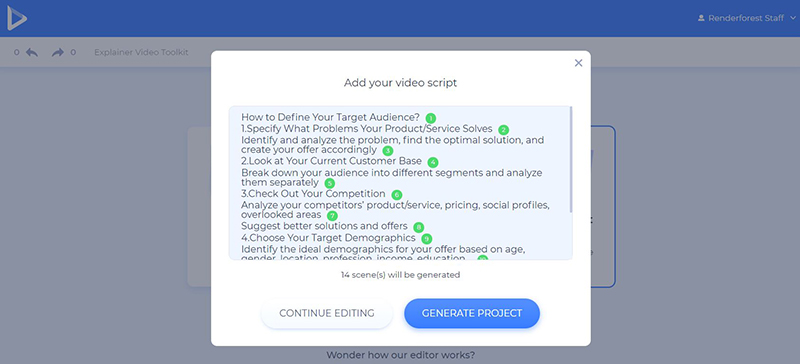Image resolution: width=800 pixels, height=364 pixels.
Task: Undo the last action arrow
Action: (x=32, y=52)
